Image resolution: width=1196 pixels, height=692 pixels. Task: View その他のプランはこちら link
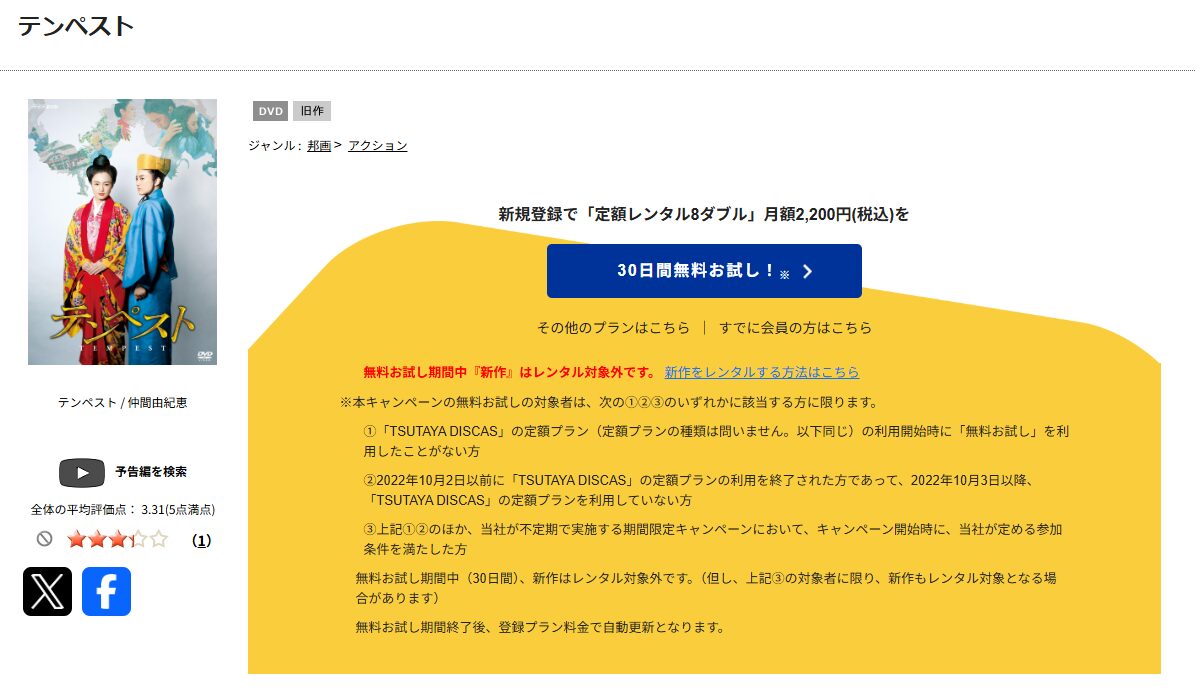[613, 328]
